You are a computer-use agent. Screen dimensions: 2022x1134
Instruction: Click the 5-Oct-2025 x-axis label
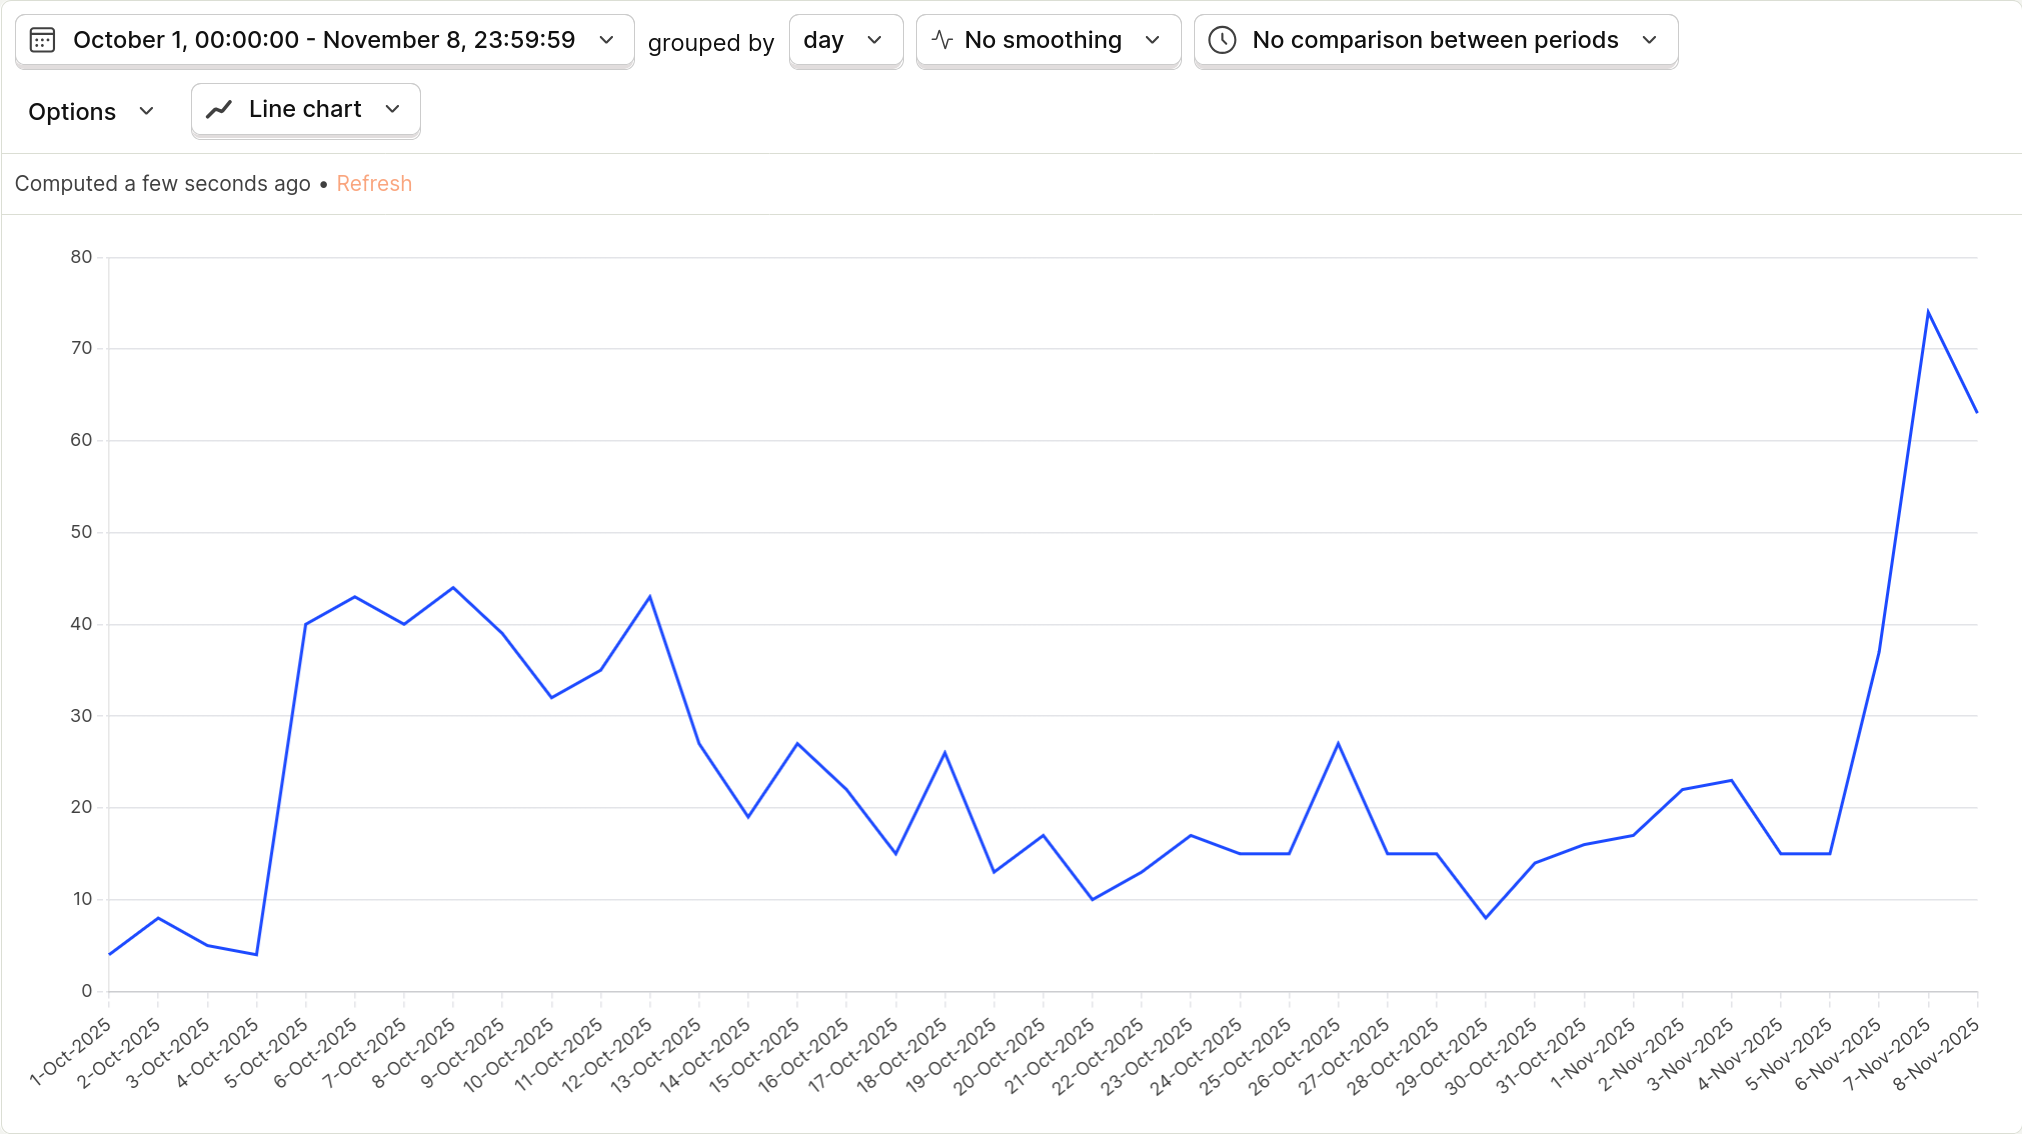pos(267,1053)
